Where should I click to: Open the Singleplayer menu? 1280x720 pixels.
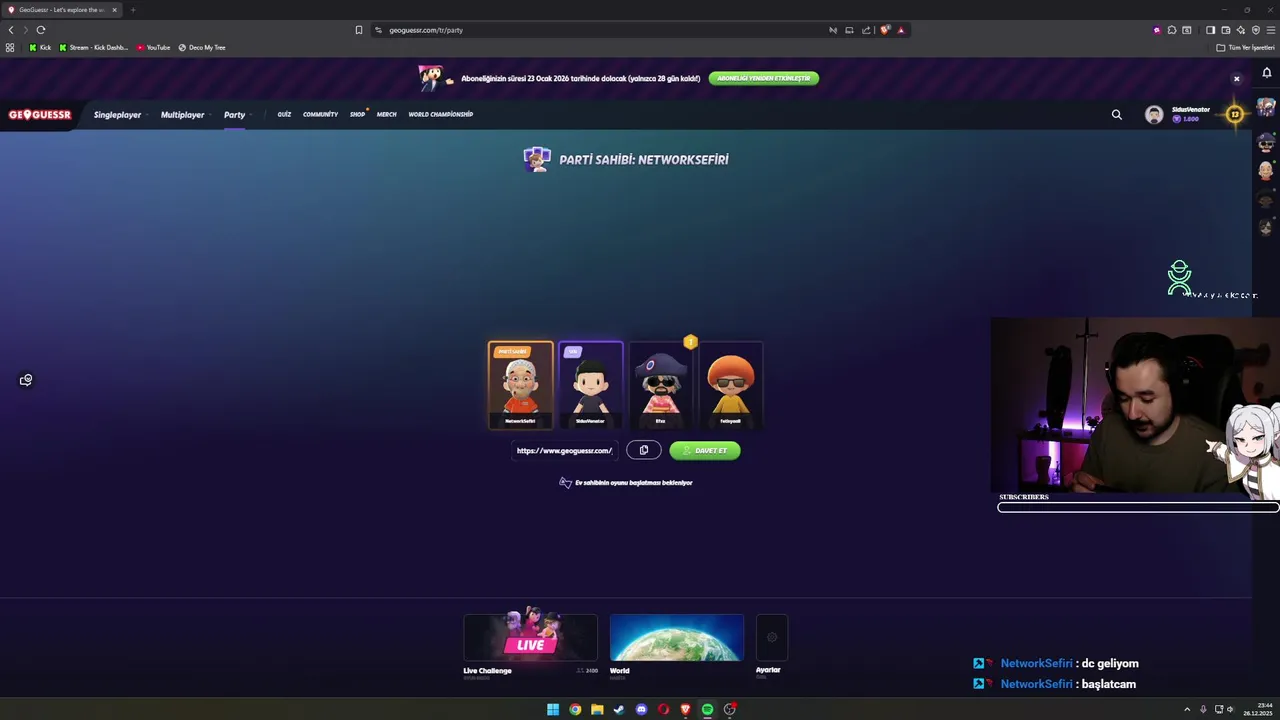tap(118, 114)
